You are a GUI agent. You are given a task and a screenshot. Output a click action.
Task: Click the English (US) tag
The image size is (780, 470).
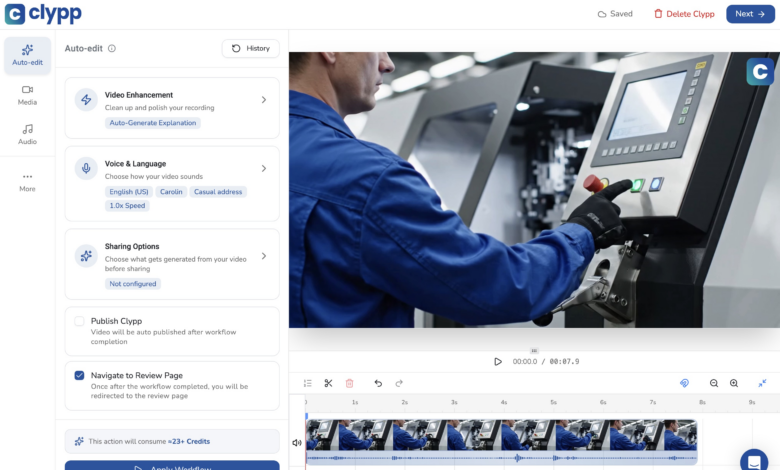129,191
